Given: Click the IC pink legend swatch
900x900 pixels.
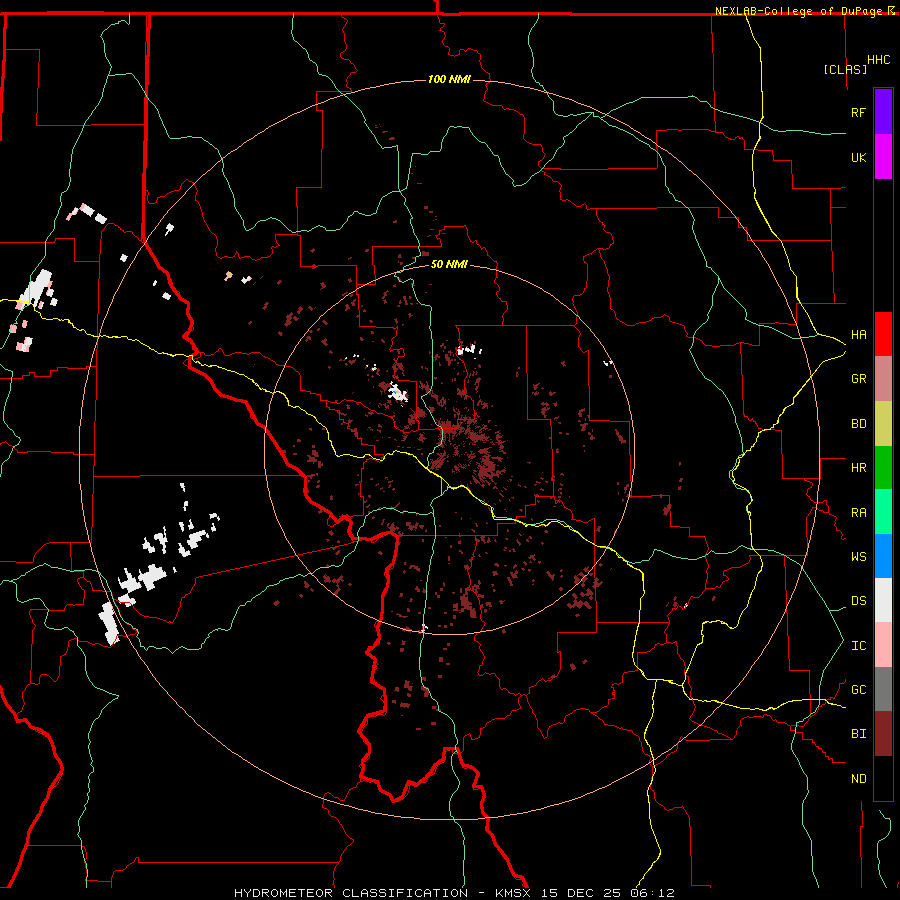Looking at the screenshot, I should coord(883,645).
